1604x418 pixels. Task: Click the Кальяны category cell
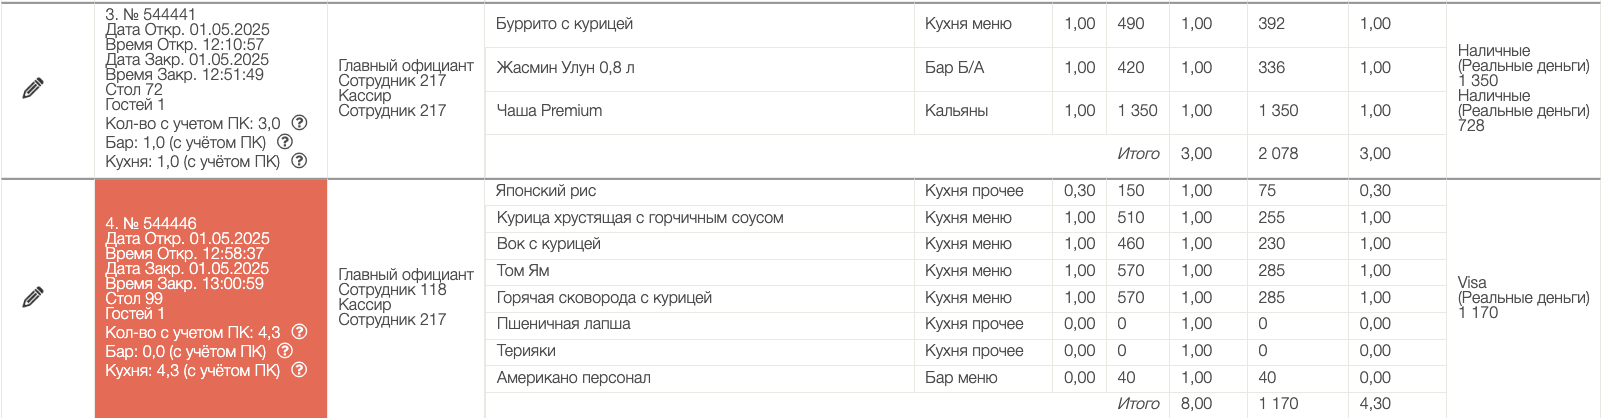pyautogui.click(x=956, y=111)
